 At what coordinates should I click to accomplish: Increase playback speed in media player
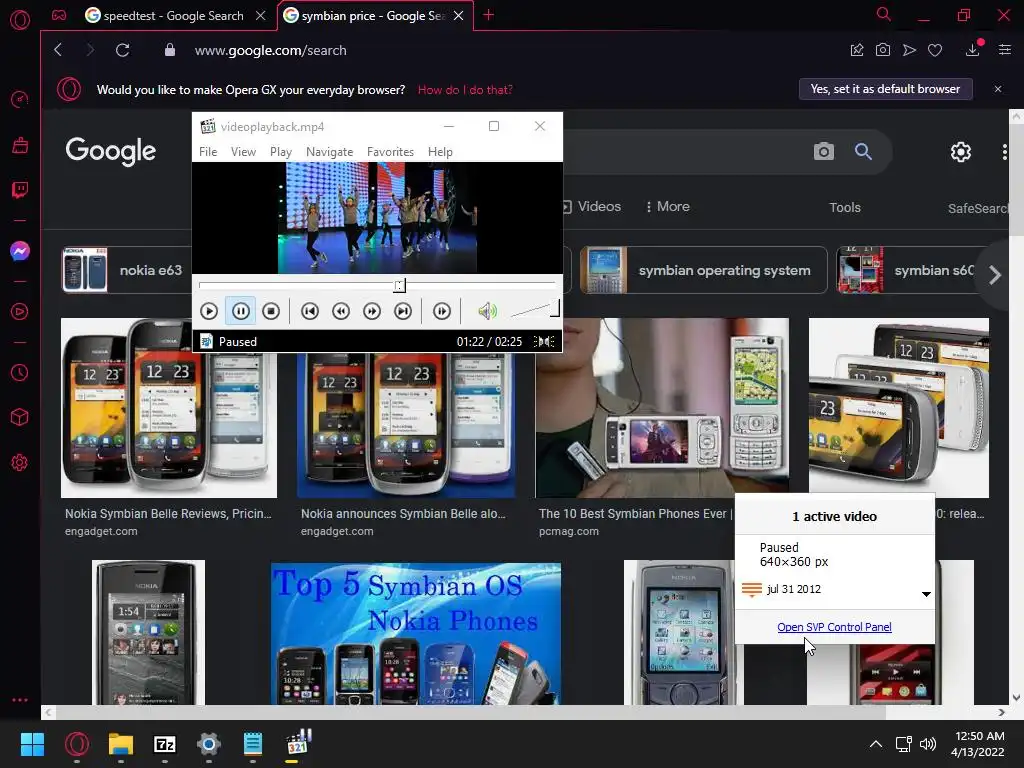click(372, 311)
